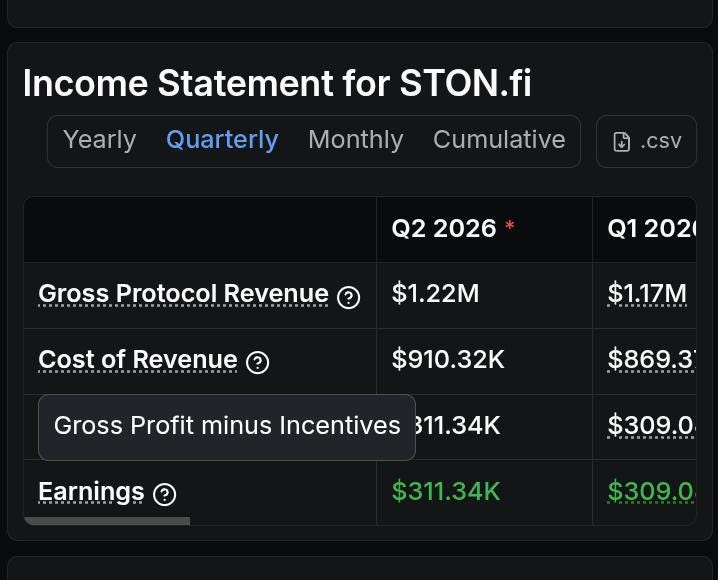This screenshot has width=718, height=580.
Task: Click the Cost of Revenue label
Action: click(x=138, y=359)
